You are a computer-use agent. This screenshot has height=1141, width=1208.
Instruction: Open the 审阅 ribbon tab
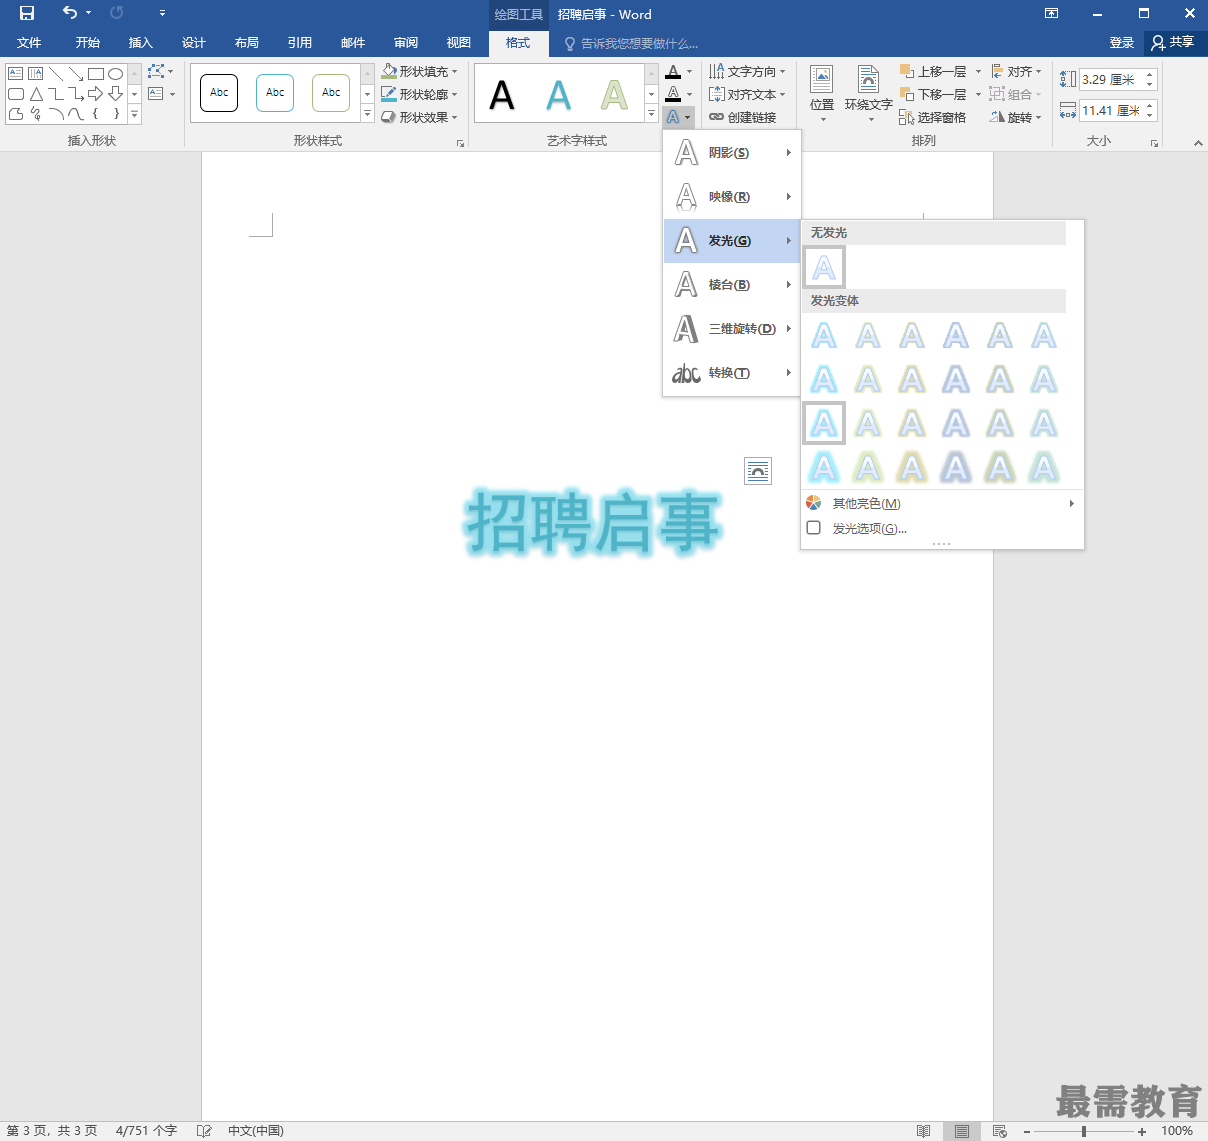406,43
